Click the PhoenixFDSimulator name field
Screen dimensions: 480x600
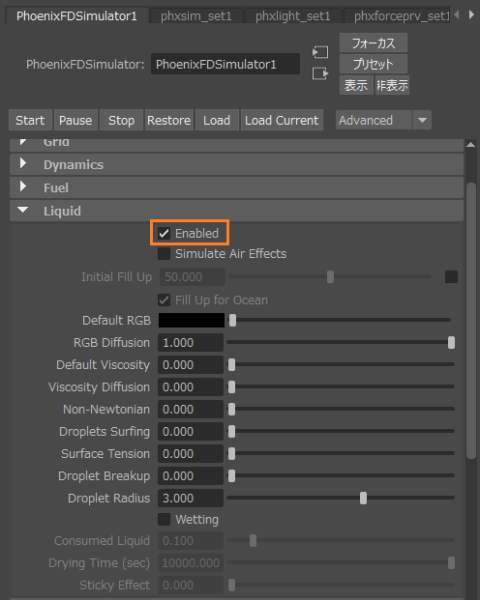coord(225,64)
